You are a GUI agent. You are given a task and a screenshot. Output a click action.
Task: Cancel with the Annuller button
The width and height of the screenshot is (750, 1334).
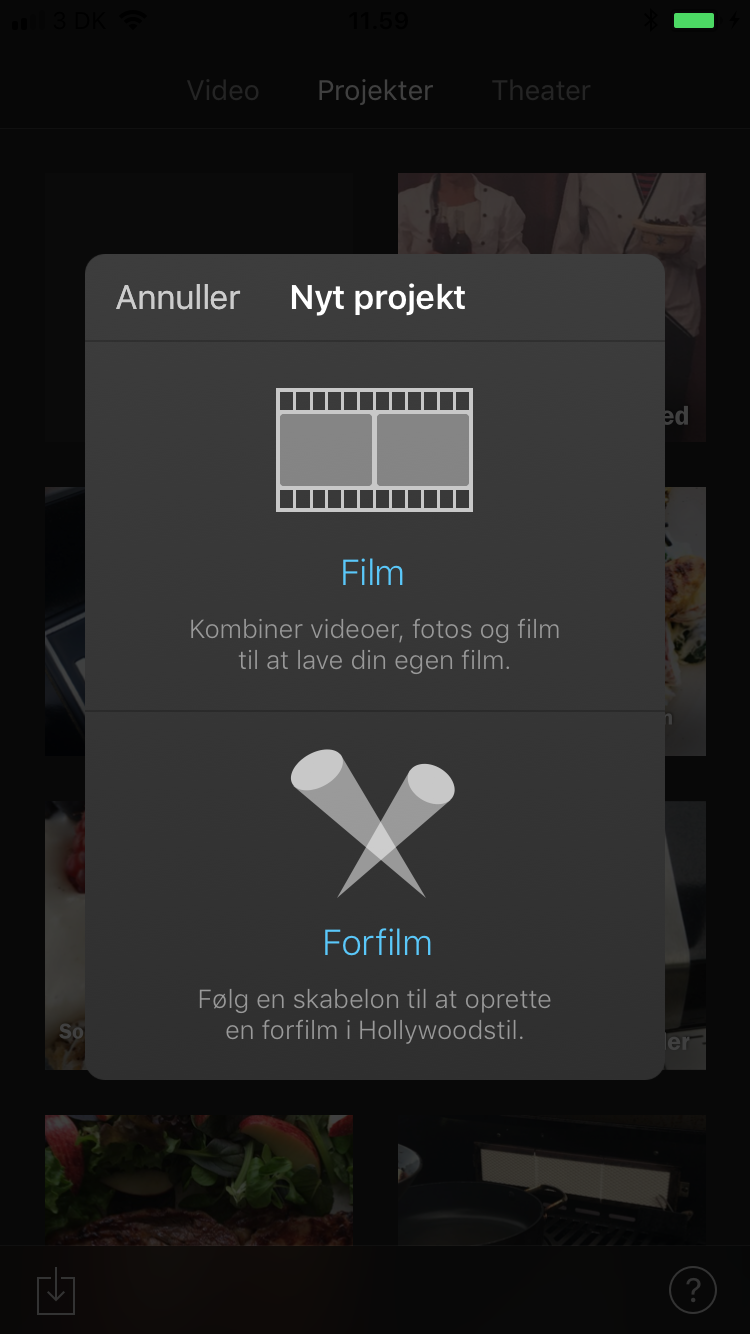178,297
